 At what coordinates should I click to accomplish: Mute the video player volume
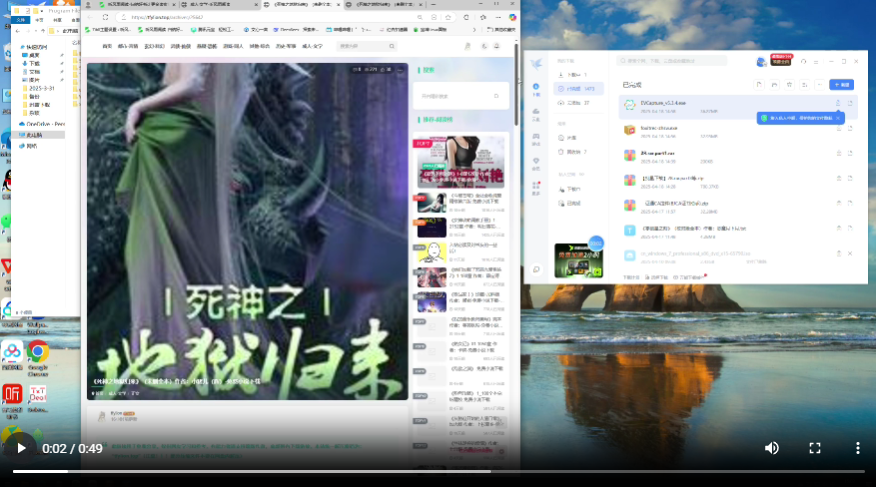click(772, 448)
